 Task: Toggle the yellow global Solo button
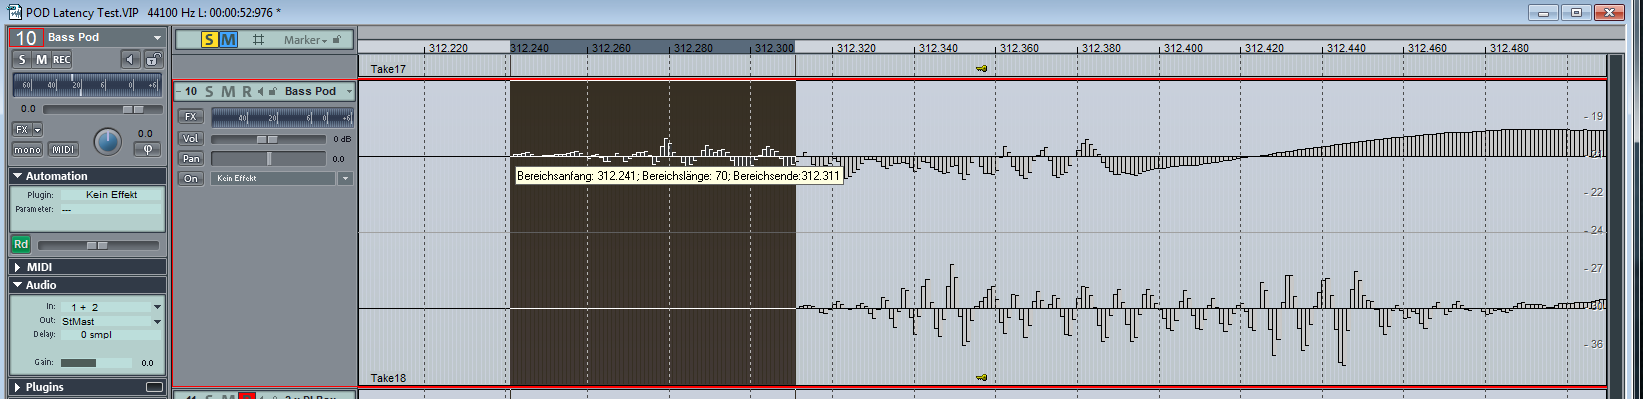[209, 40]
